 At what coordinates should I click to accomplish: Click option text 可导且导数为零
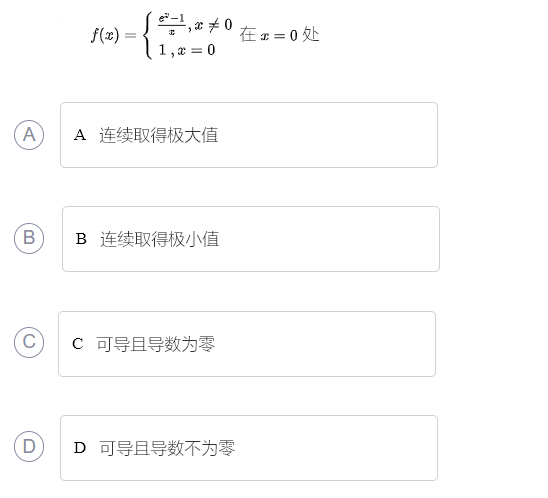(x=156, y=344)
